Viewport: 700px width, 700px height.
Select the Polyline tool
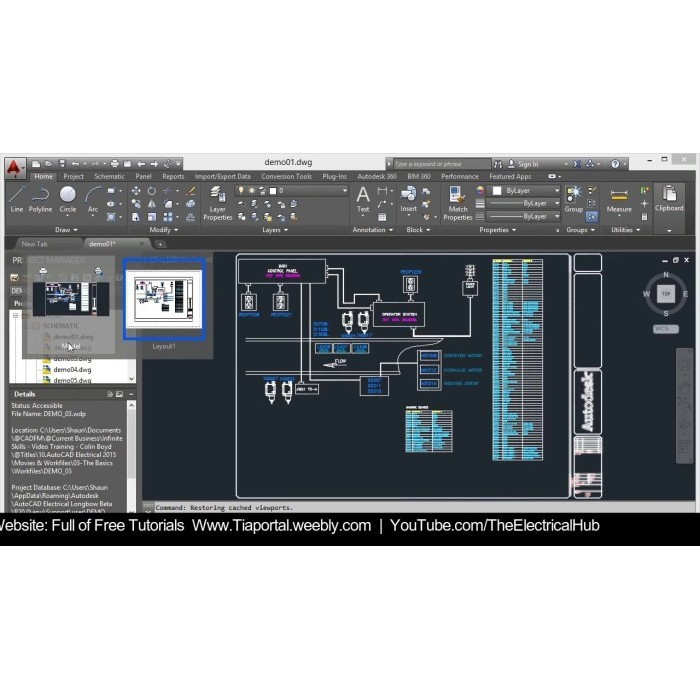click(x=40, y=197)
